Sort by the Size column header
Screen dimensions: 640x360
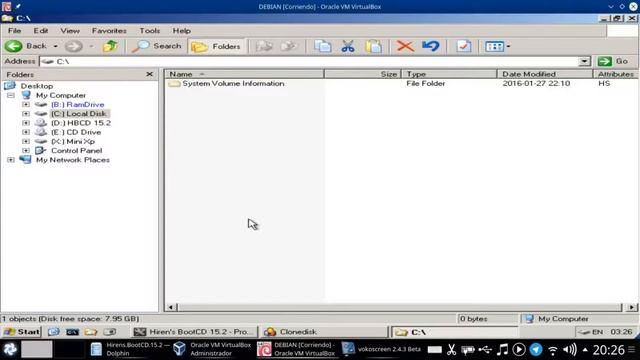(x=362, y=74)
